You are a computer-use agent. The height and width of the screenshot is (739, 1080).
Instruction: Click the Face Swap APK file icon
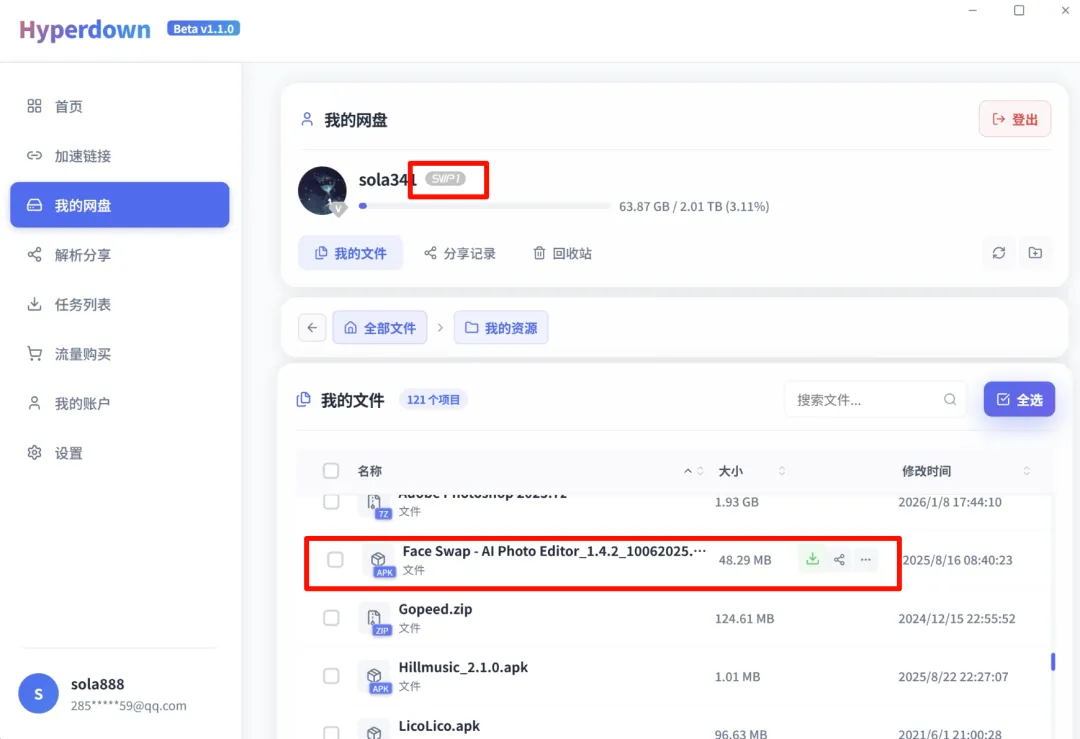pyautogui.click(x=379, y=561)
